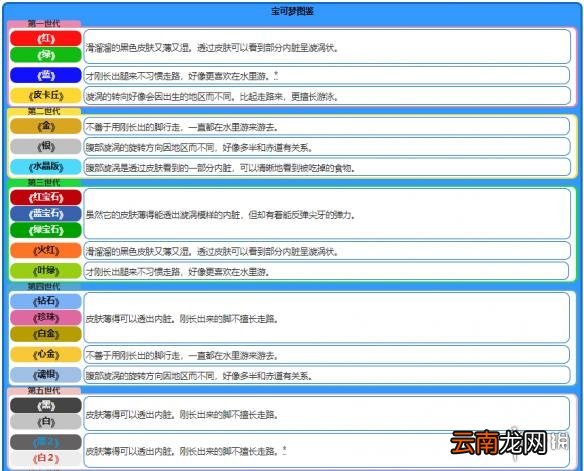
Task: Click the 银 version label
Action: (x=46, y=146)
